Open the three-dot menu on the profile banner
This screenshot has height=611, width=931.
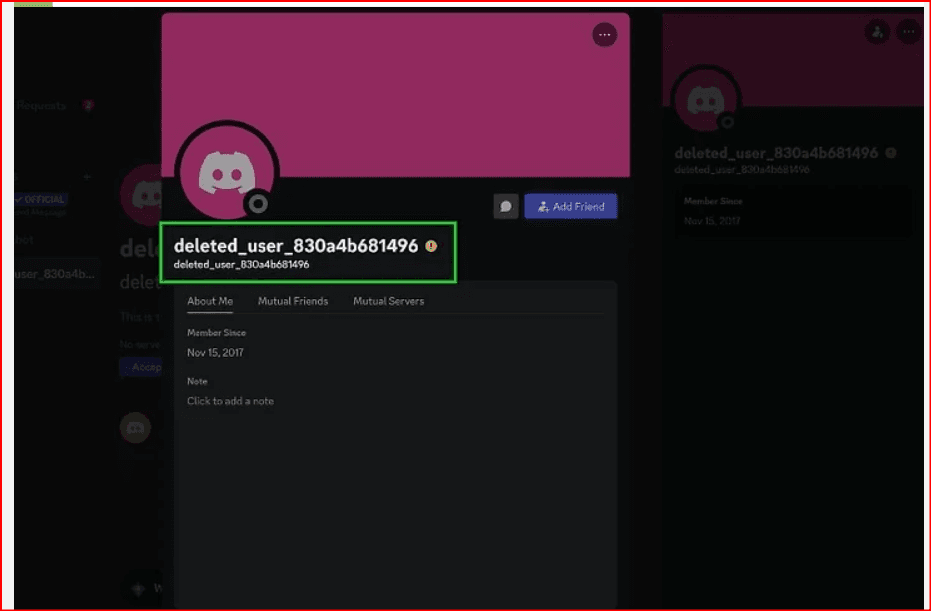604,35
